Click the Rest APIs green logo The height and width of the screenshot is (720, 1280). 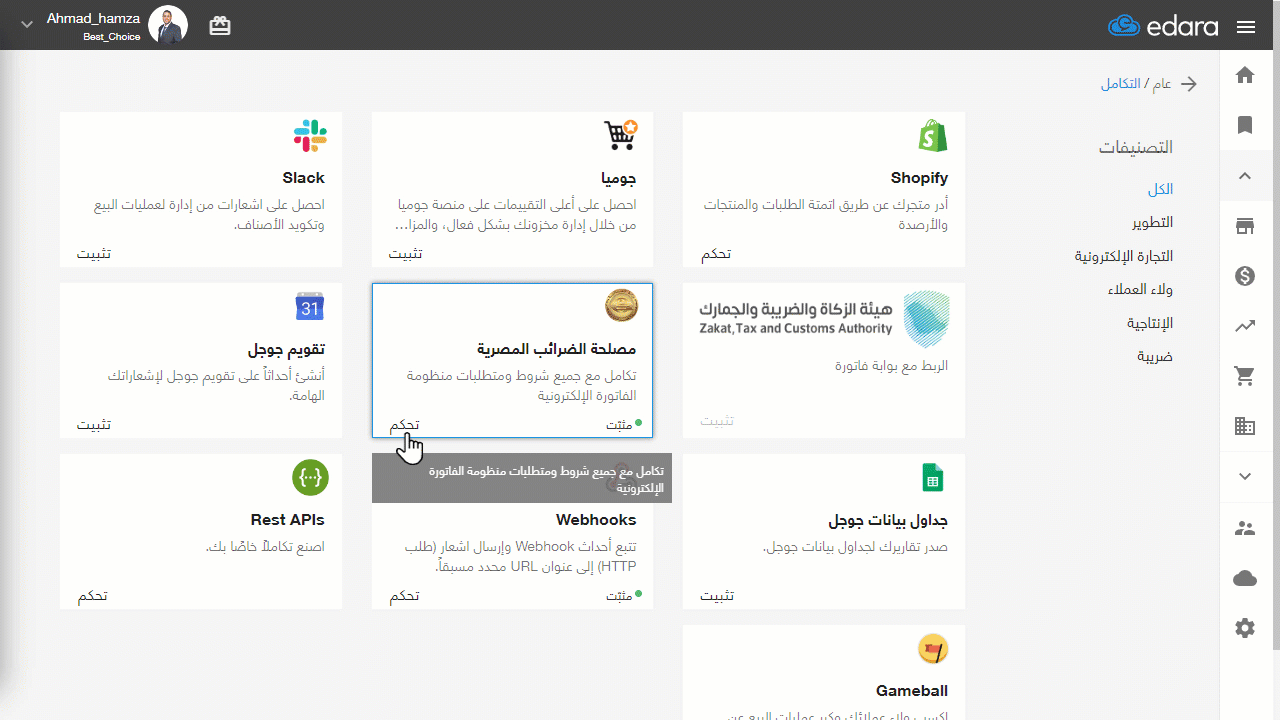pyautogui.click(x=310, y=478)
